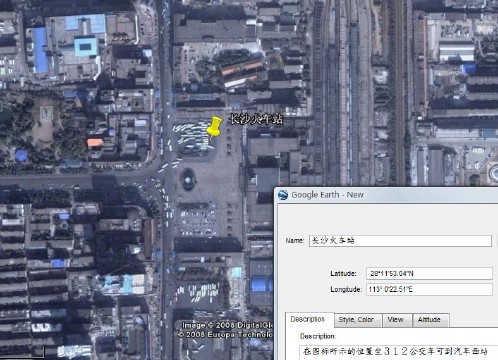Screen dimensions: 498x360
Task: Edit the Longitude field value
Action: (x=429, y=289)
